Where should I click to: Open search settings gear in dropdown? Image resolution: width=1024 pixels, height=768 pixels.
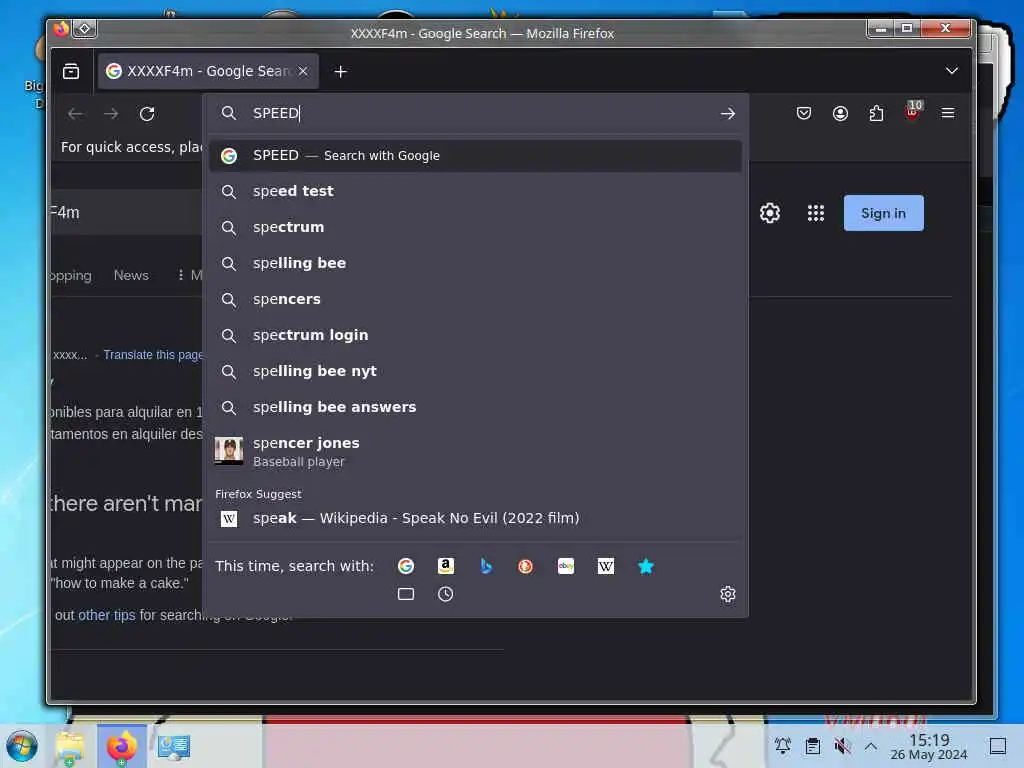728,594
